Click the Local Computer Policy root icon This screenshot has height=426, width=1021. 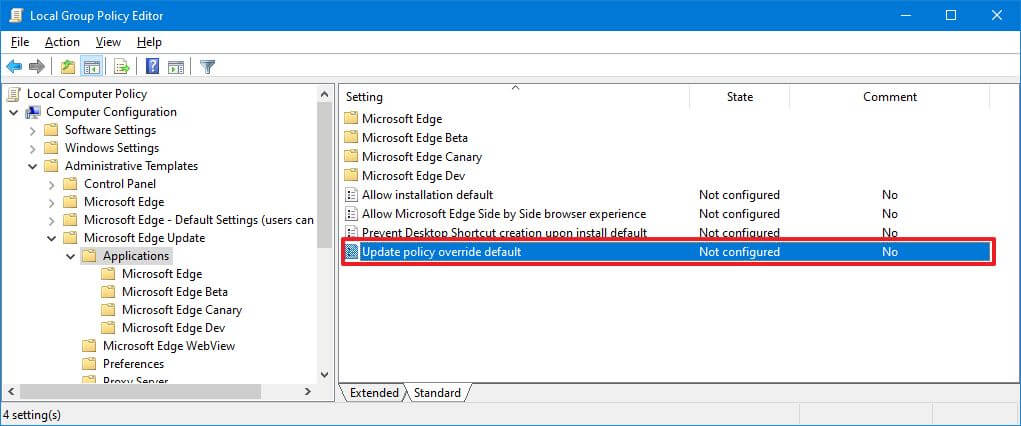point(14,94)
